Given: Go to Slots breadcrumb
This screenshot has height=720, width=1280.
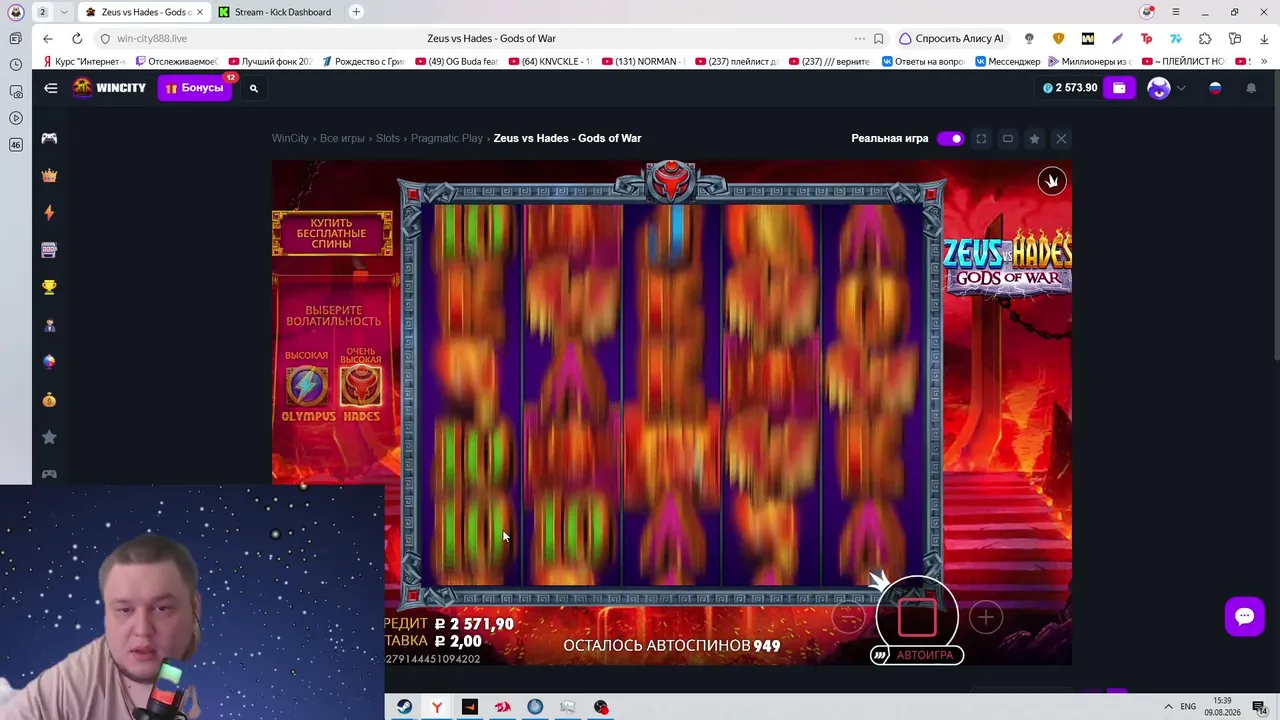Looking at the screenshot, I should 388,138.
